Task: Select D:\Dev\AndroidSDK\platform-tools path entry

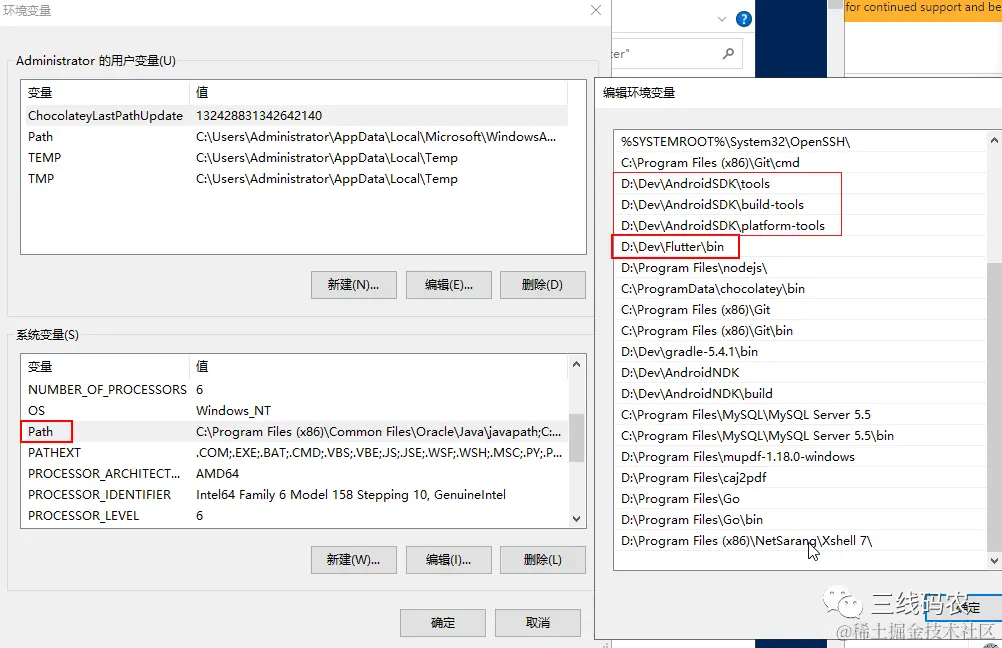Action: (x=800, y=226)
